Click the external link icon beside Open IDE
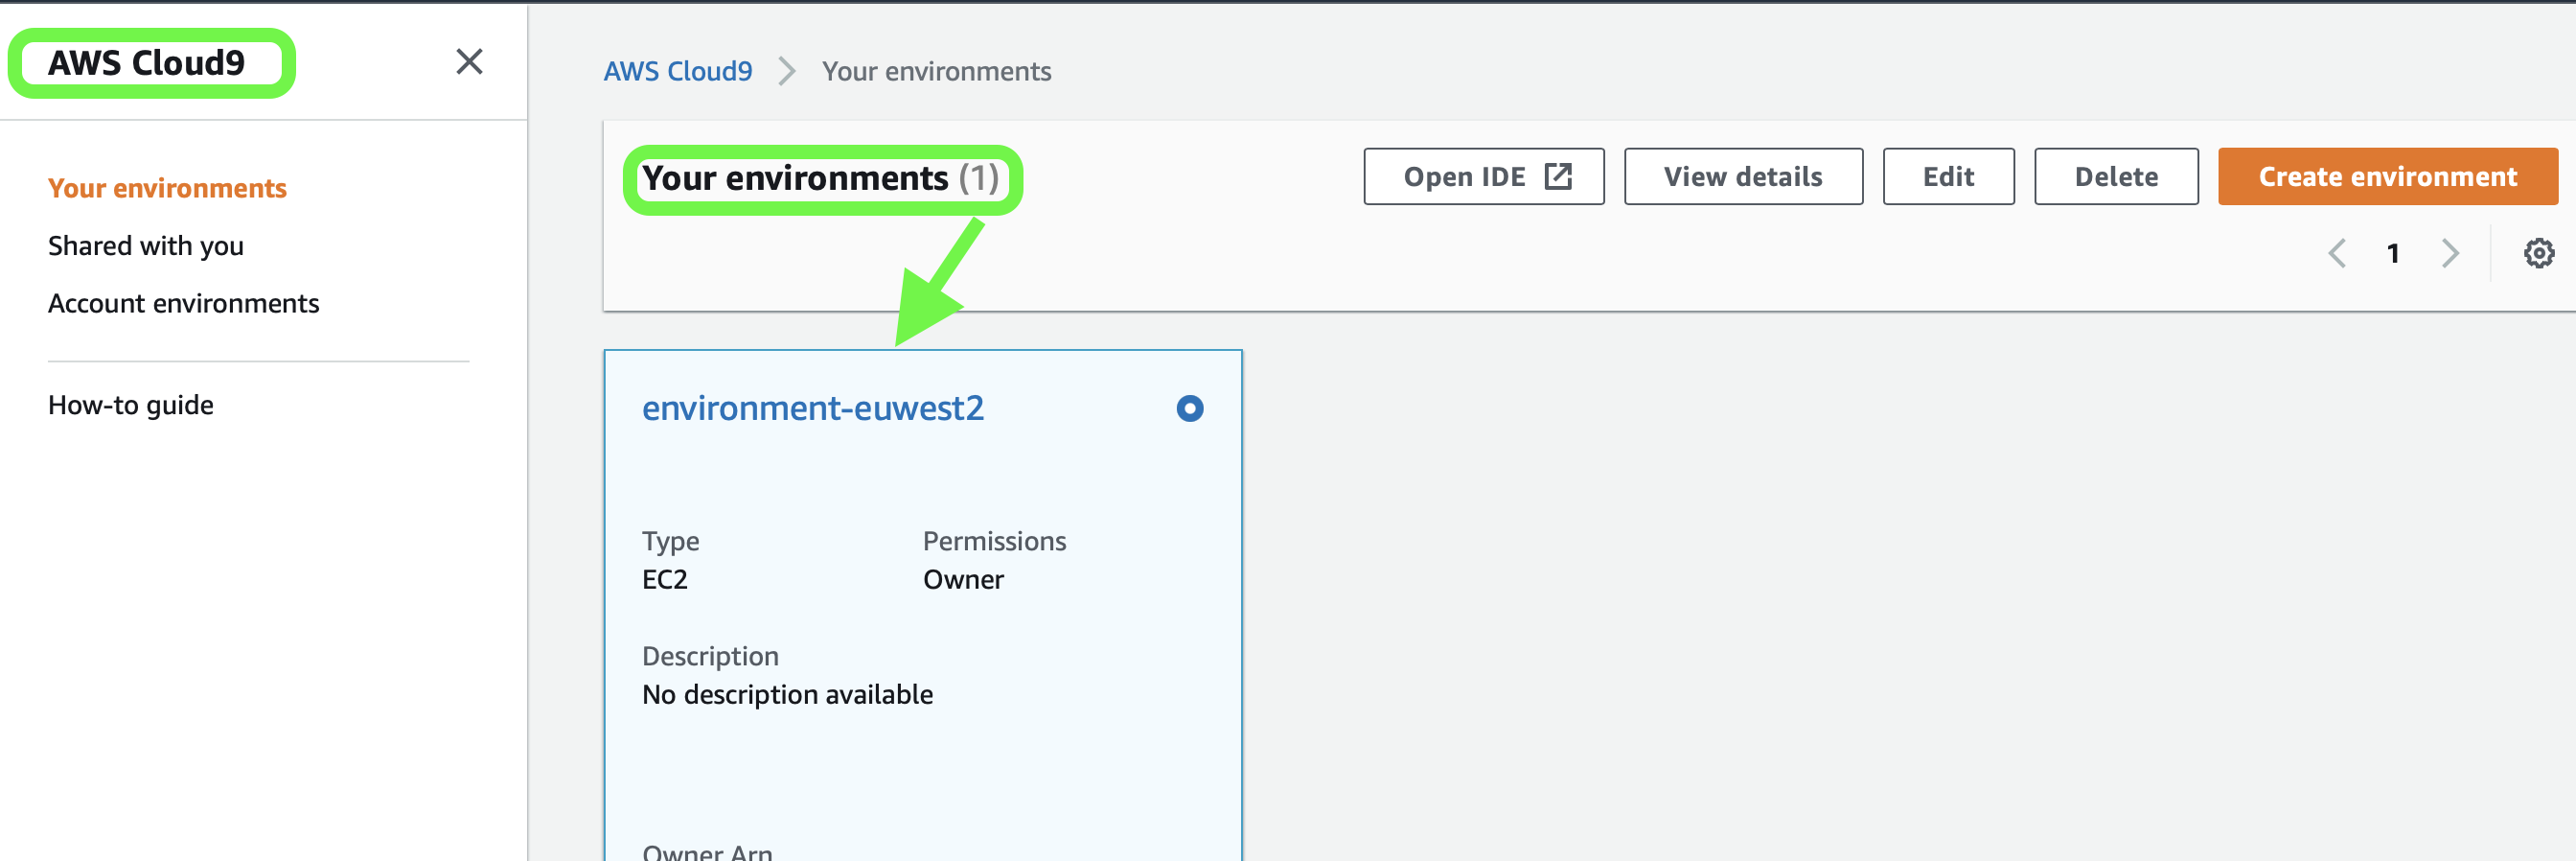This screenshot has width=2576, height=861. pyautogui.click(x=1558, y=175)
